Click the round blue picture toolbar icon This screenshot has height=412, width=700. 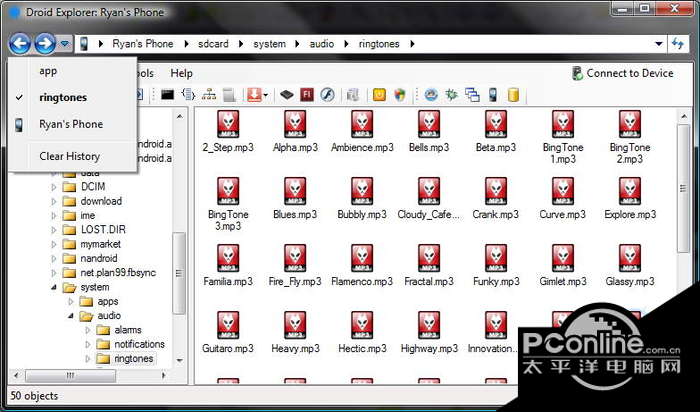coord(431,95)
